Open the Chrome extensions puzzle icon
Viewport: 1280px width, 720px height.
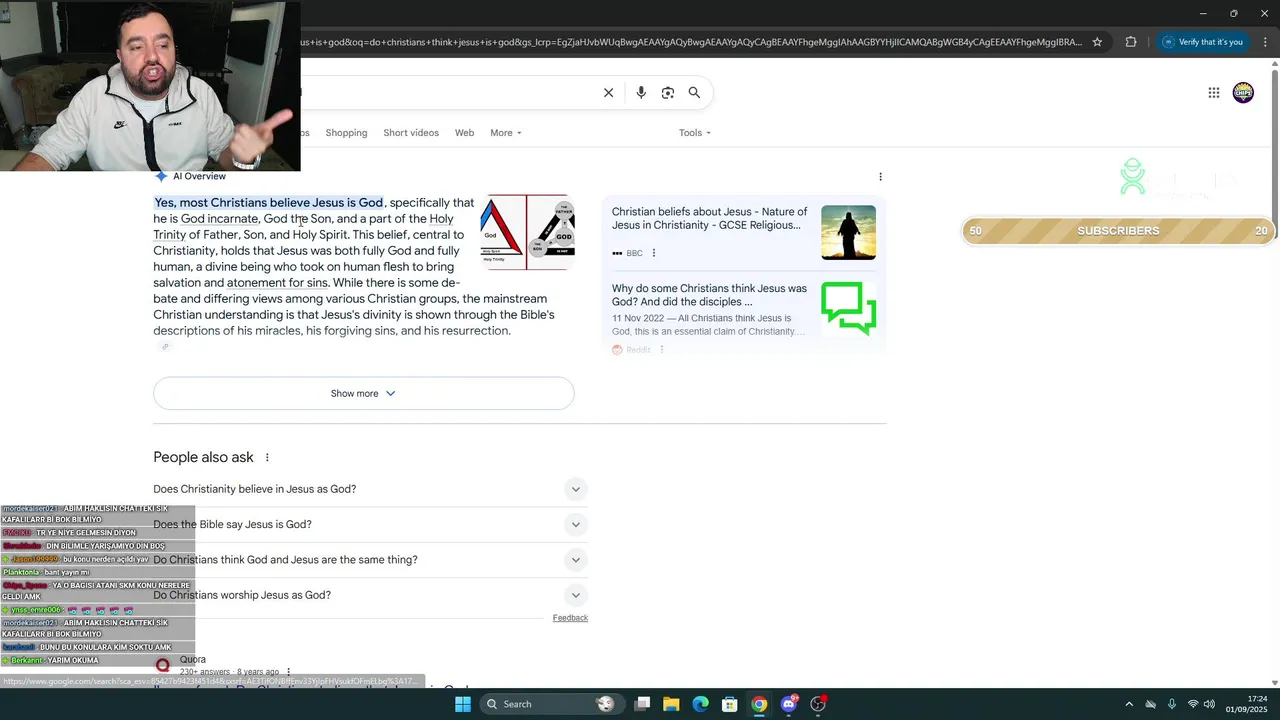coord(1131,42)
